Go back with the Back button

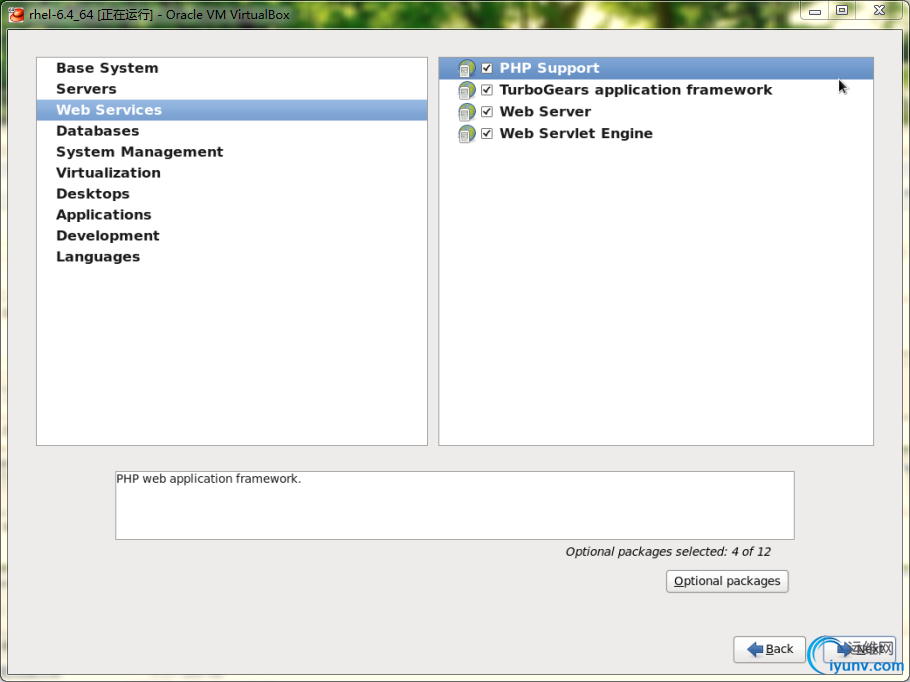coord(770,649)
